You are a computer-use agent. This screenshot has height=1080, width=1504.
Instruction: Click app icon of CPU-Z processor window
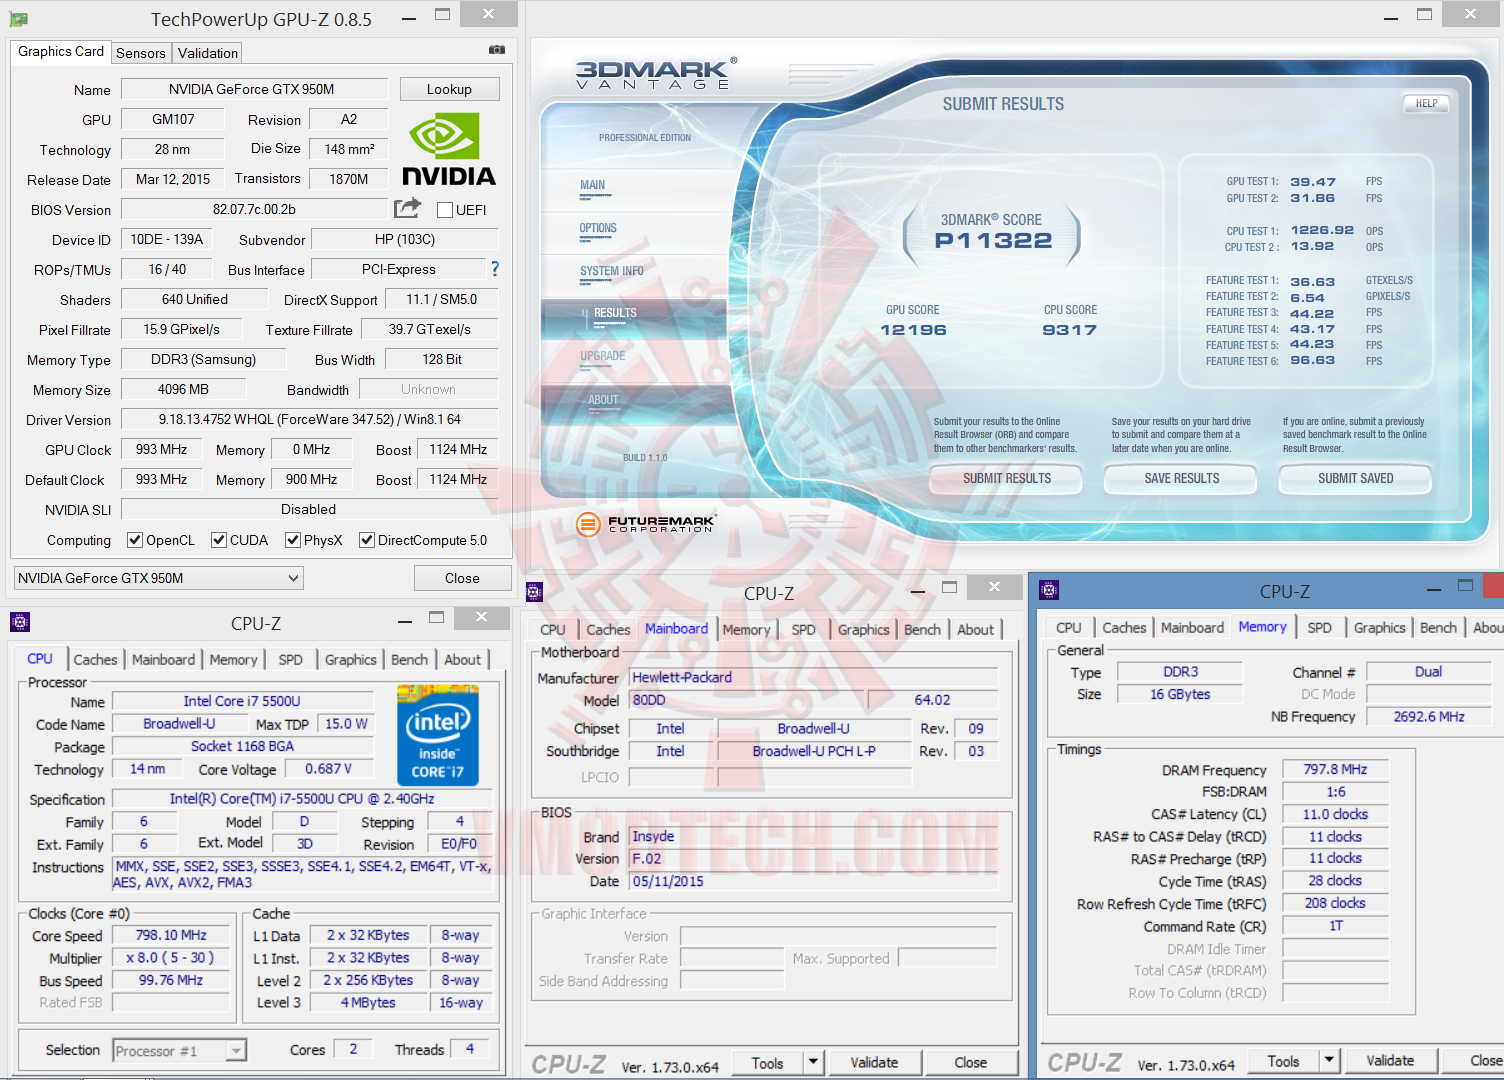[20, 622]
